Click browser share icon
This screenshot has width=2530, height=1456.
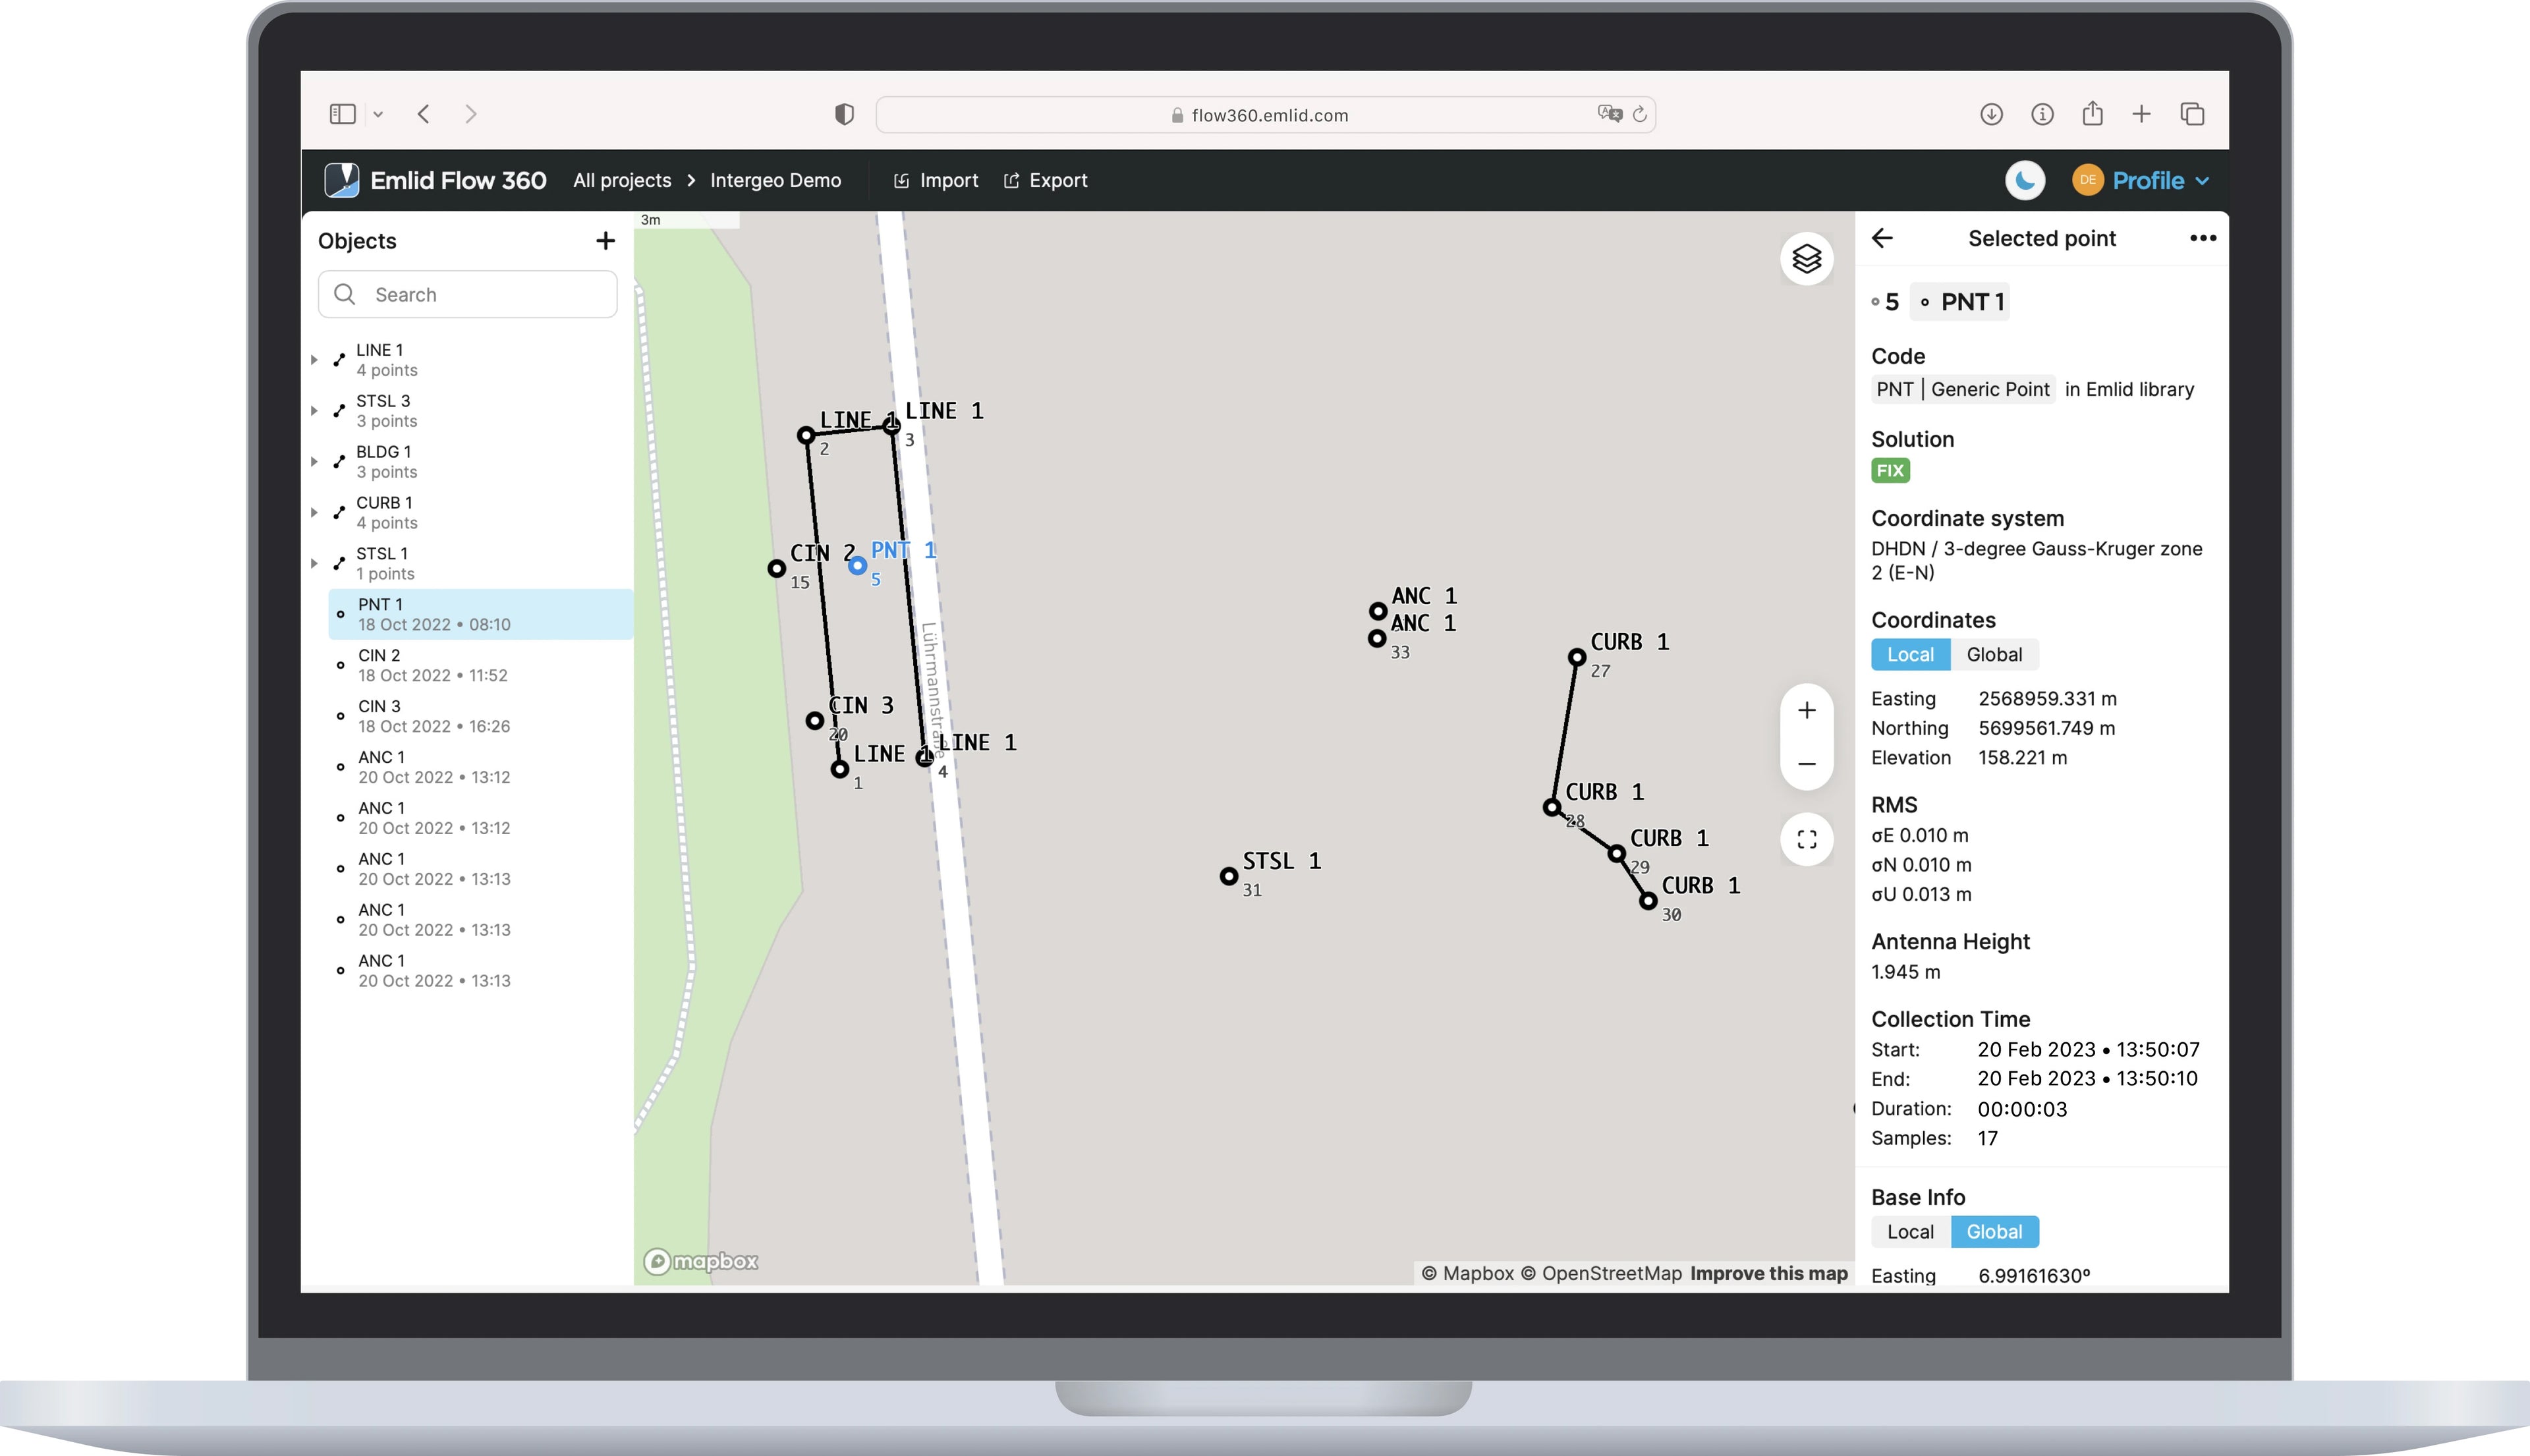2092,114
